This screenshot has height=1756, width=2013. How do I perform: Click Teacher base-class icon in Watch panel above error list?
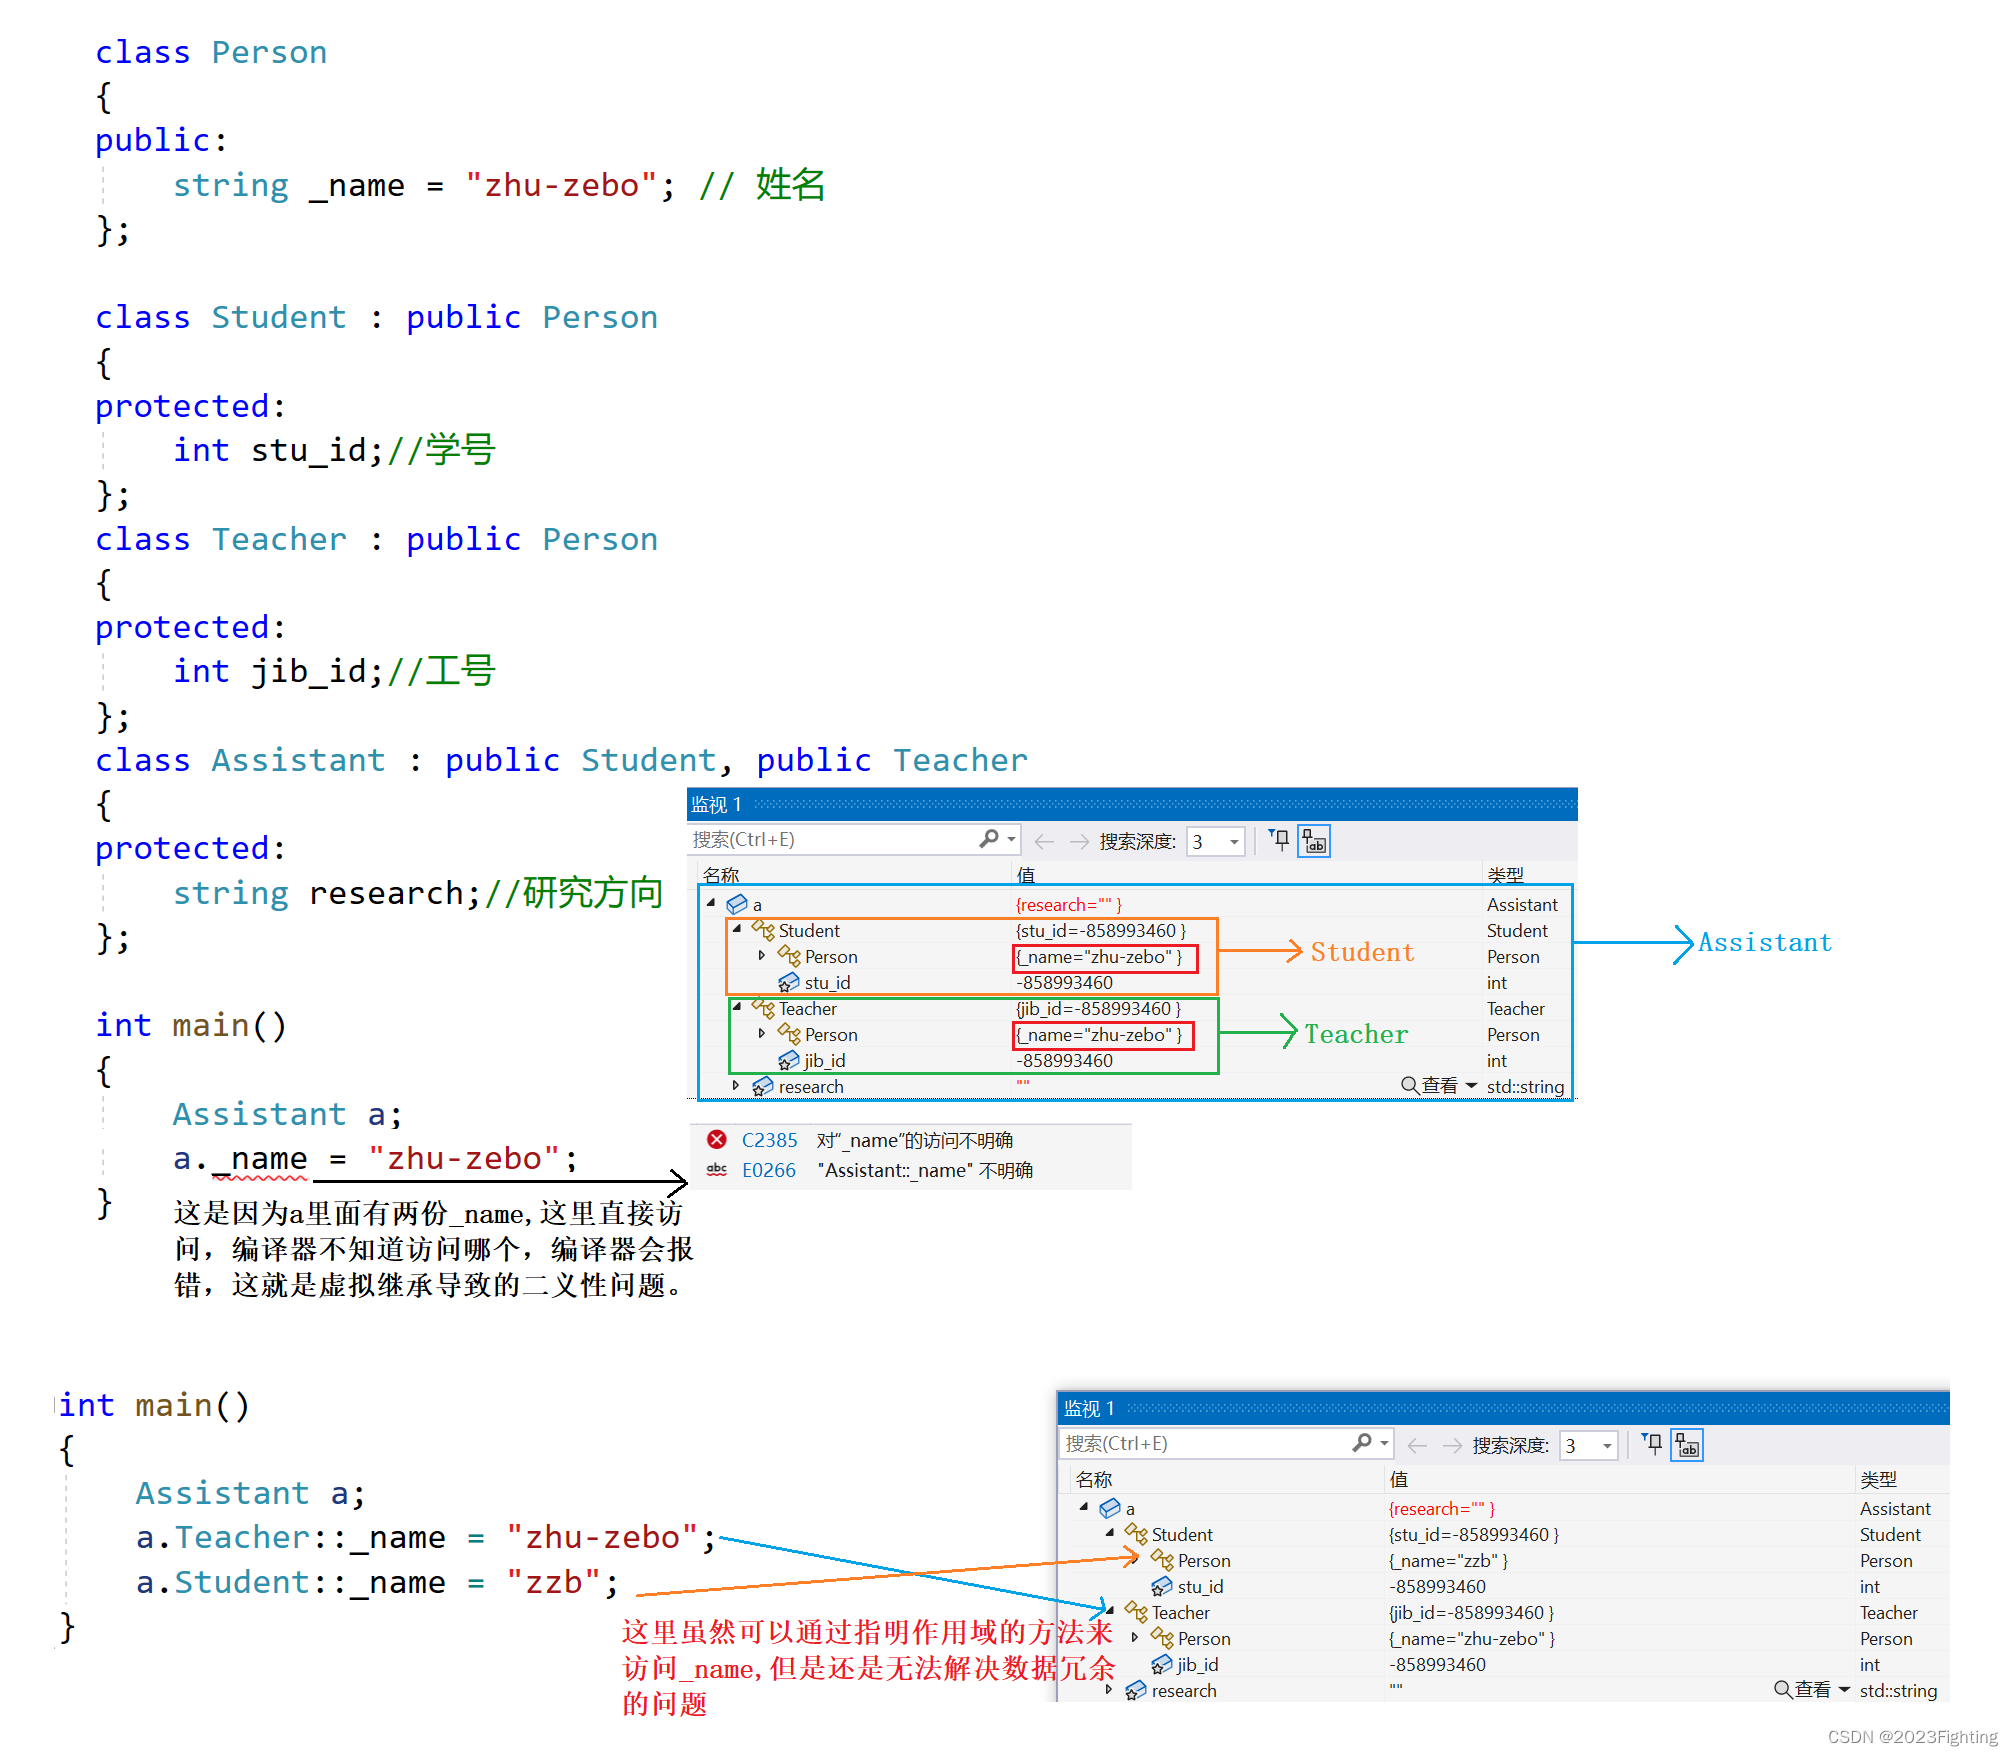pyautogui.click(x=763, y=1008)
